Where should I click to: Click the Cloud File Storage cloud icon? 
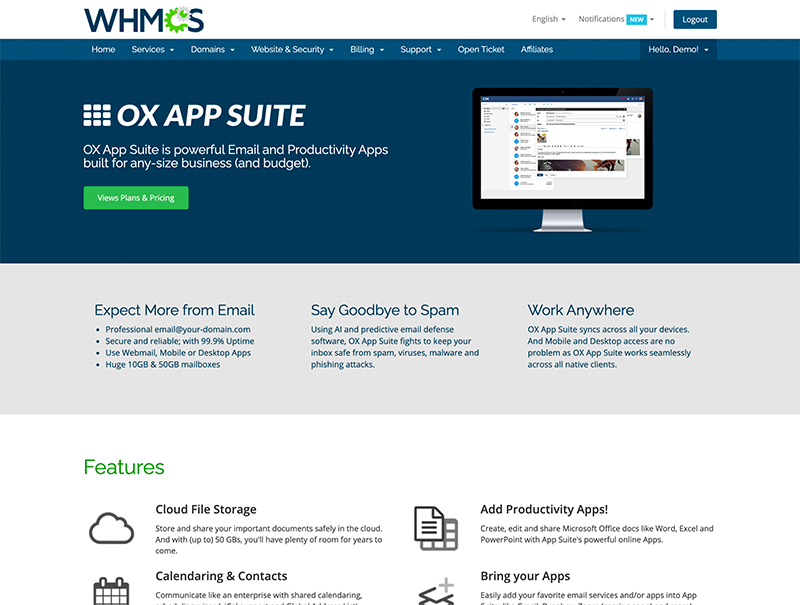pyautogui.click(x=111, y=528)
